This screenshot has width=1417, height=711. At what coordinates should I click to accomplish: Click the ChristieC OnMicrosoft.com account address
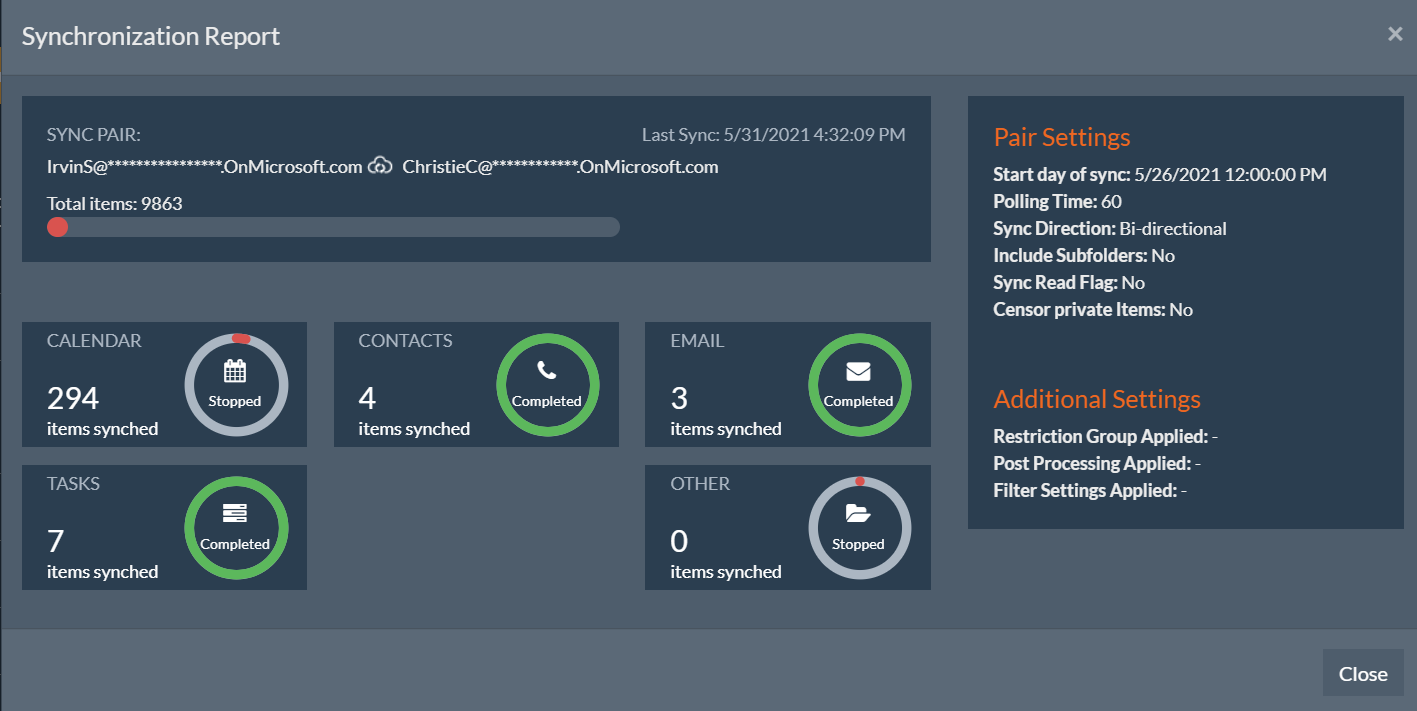560,167
